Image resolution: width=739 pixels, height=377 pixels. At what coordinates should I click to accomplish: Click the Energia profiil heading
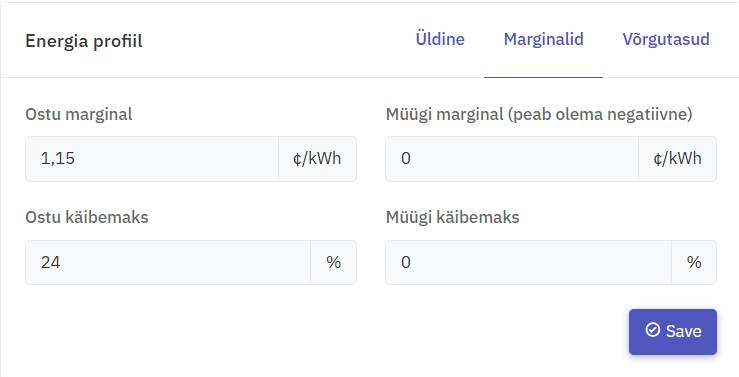83,41
